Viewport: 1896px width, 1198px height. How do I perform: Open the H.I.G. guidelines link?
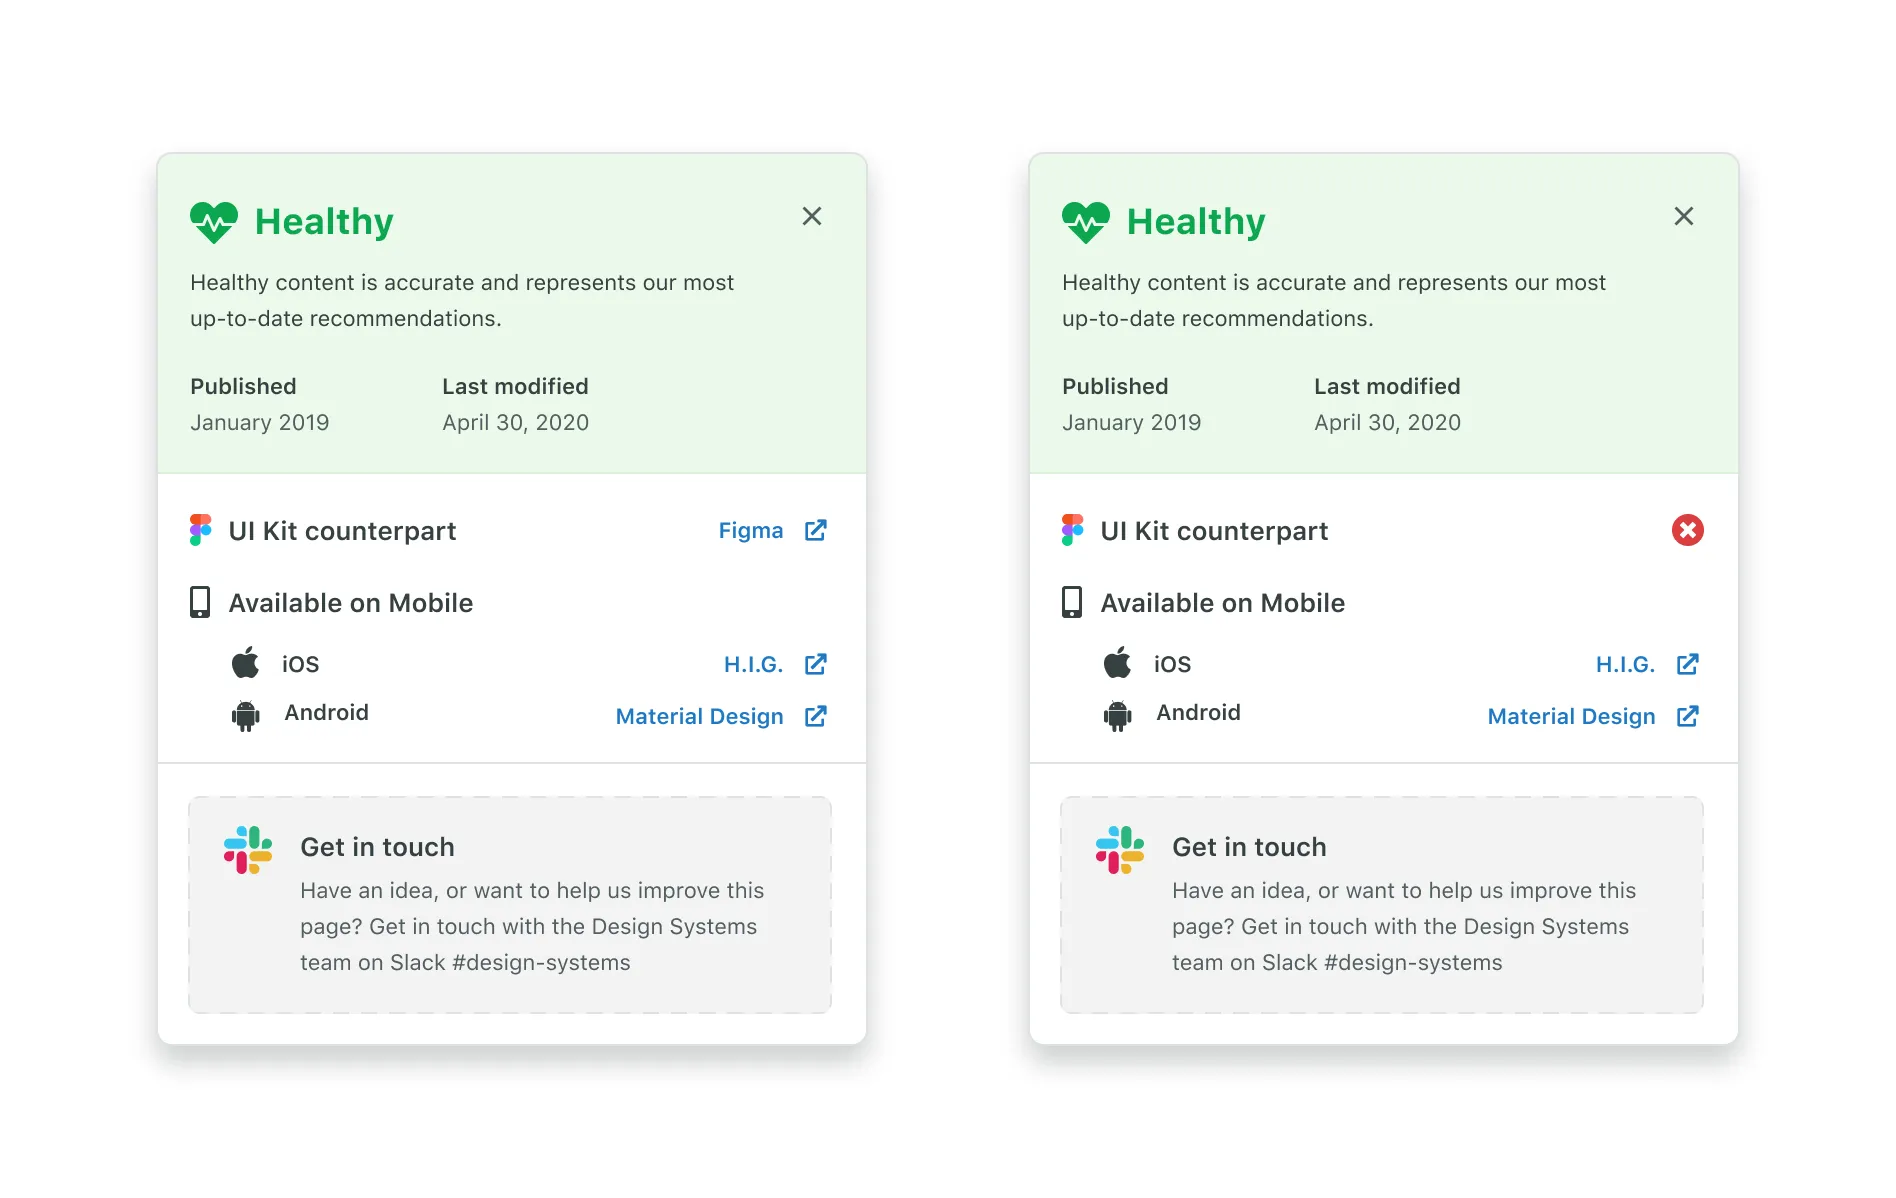point(754,663)
